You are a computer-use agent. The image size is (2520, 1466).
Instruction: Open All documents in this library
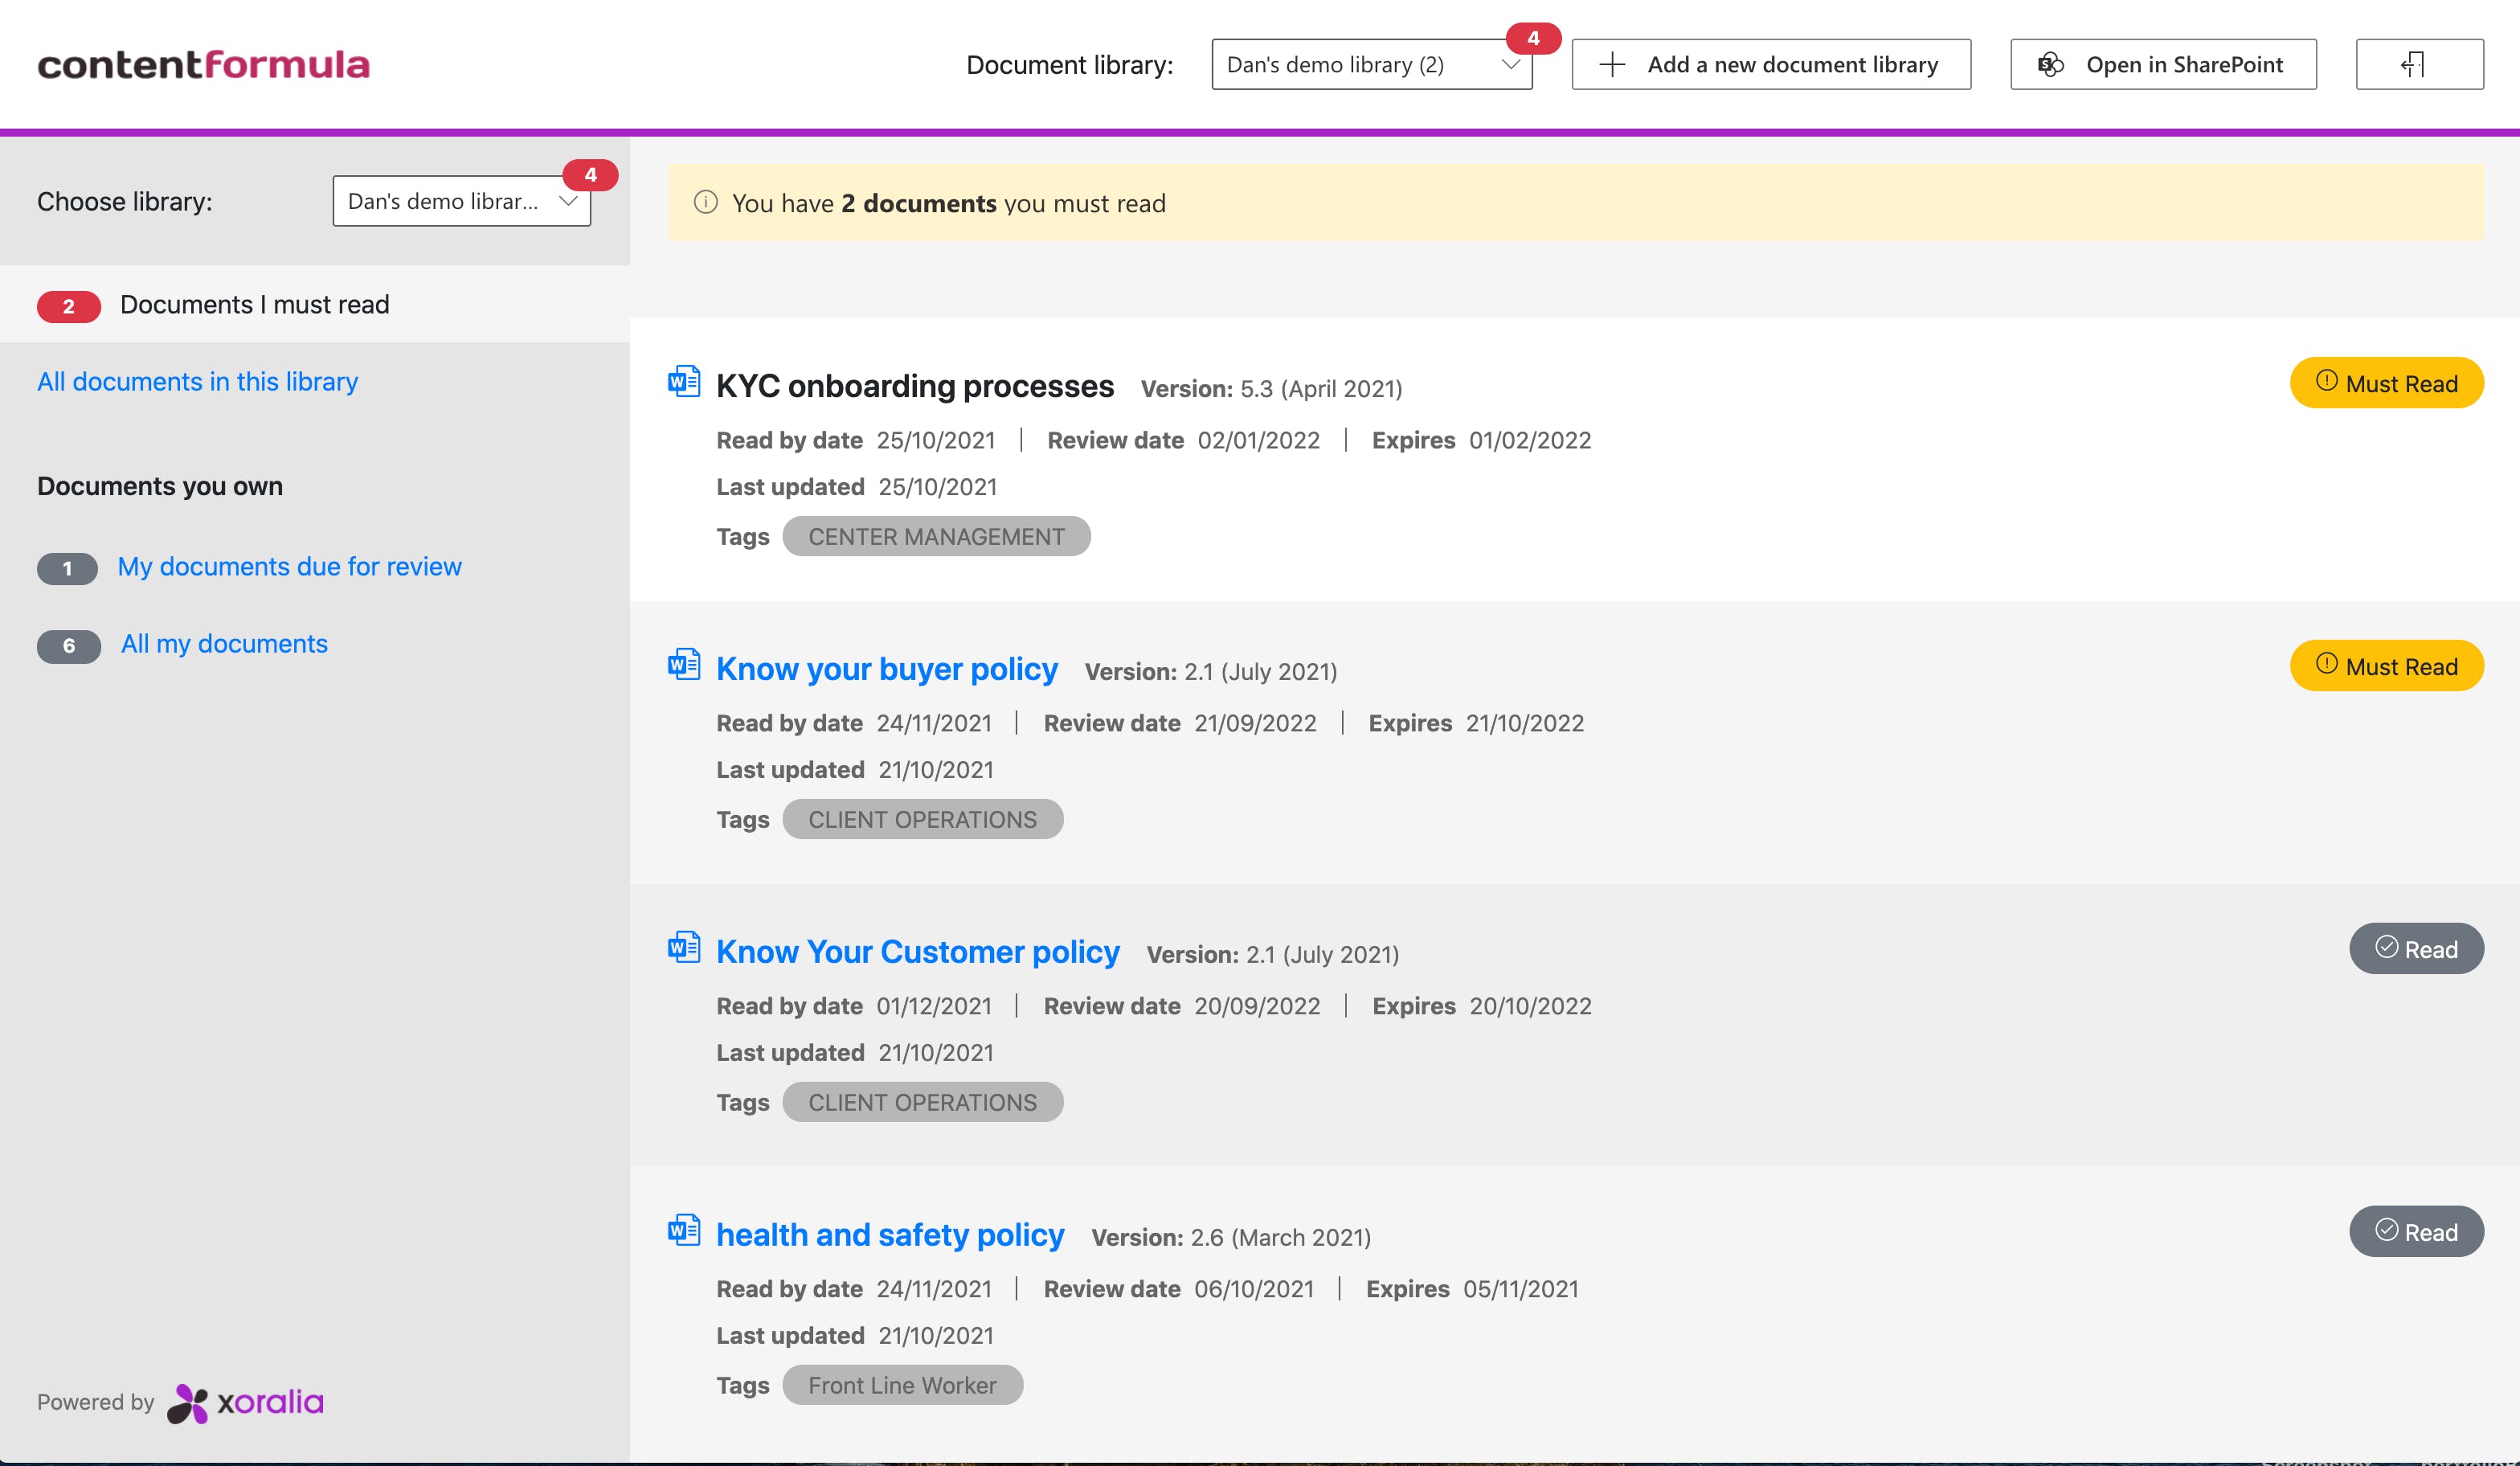pyautogui.click(x=197, y=381)
